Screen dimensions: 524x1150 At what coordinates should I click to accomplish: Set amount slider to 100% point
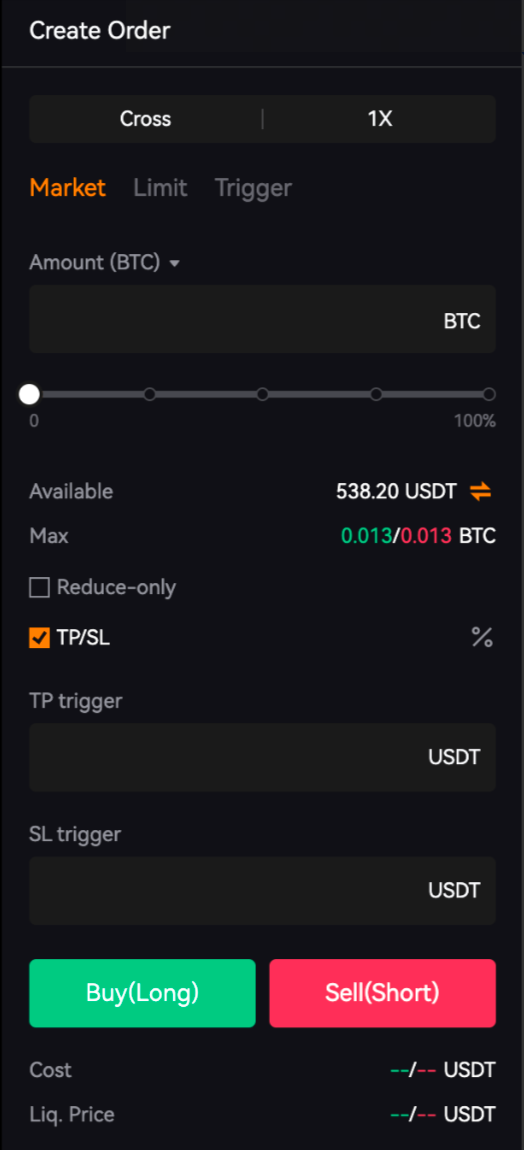coord(490,395)
